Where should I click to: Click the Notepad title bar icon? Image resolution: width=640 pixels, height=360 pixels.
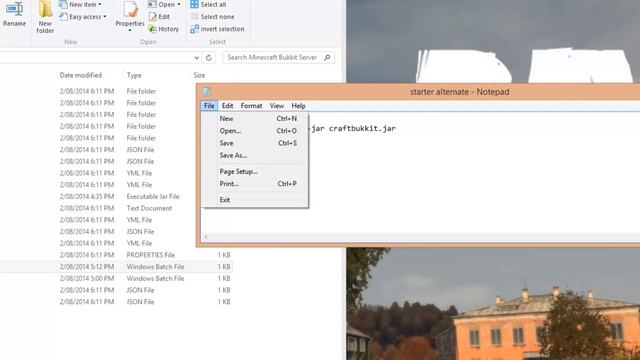click(207, 91)
